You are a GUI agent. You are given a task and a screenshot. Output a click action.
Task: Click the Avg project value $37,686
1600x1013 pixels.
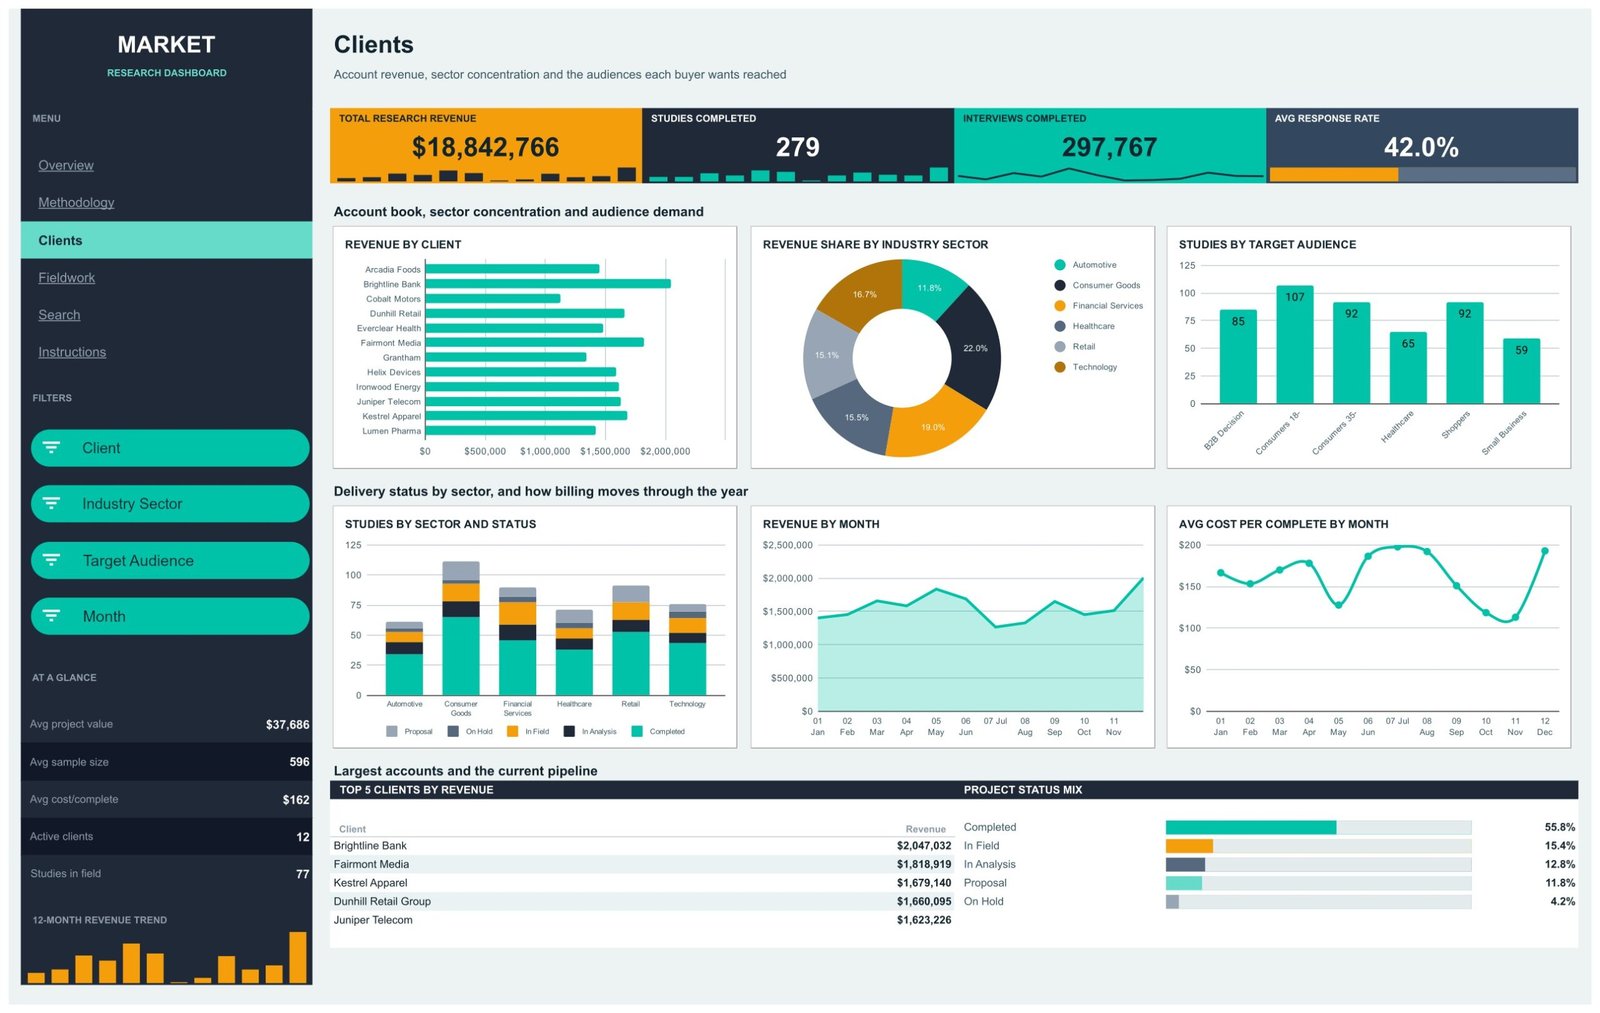pos(287,724)
